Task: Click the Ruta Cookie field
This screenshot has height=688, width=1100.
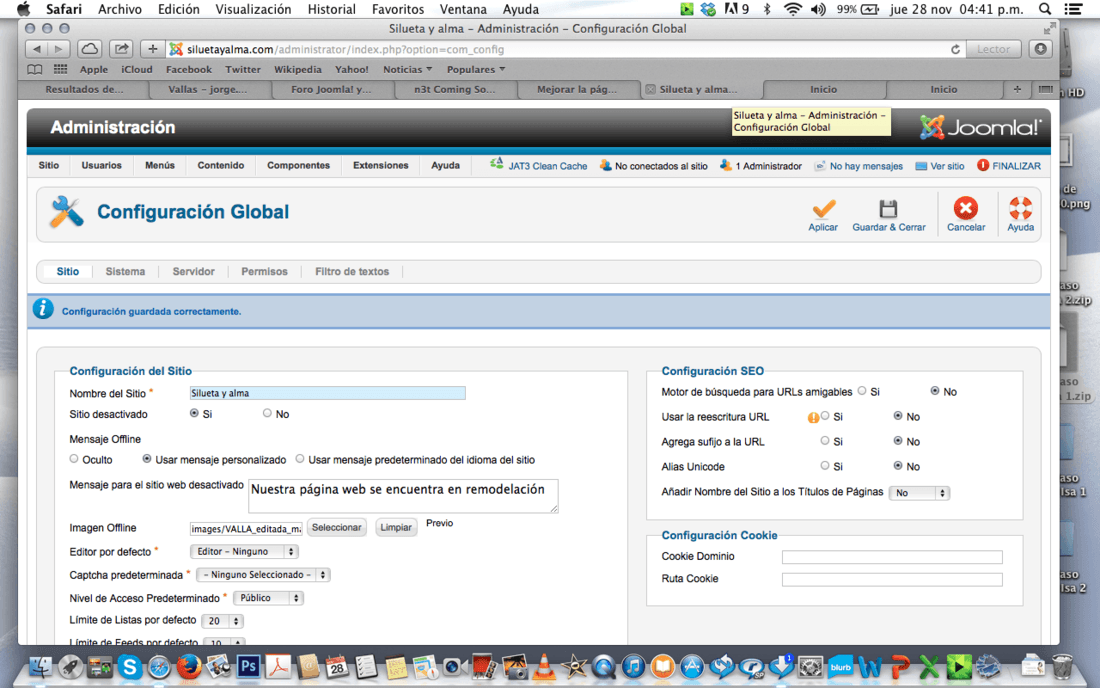Action: pos(892,579)
